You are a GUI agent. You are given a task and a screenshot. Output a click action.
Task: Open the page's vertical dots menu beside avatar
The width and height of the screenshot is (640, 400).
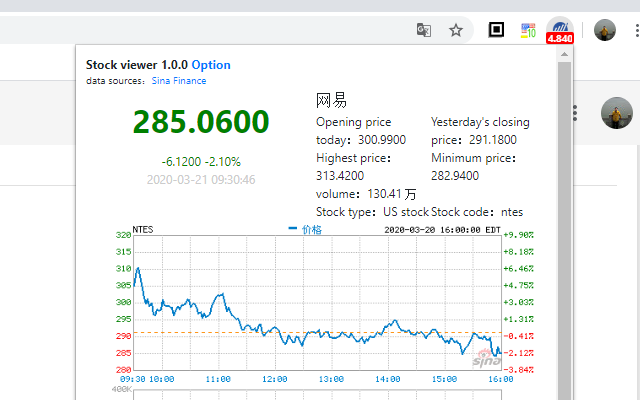[x=575, y=113]
